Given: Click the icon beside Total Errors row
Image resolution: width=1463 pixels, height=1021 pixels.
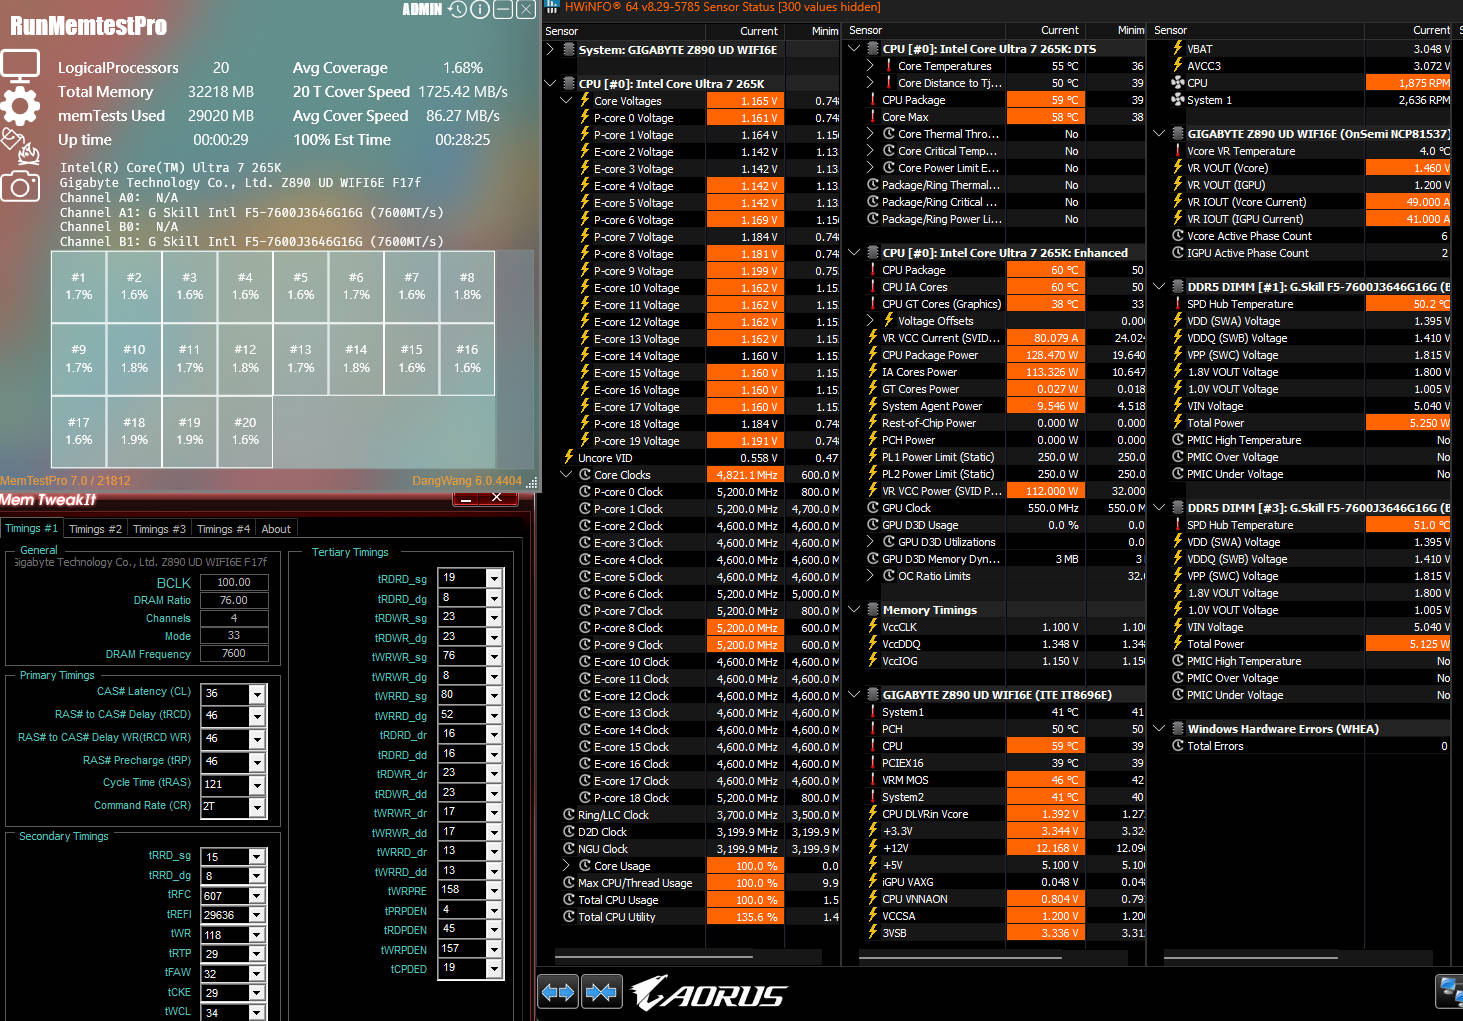Looking at the screenshot, I should tap(1178, 746).
